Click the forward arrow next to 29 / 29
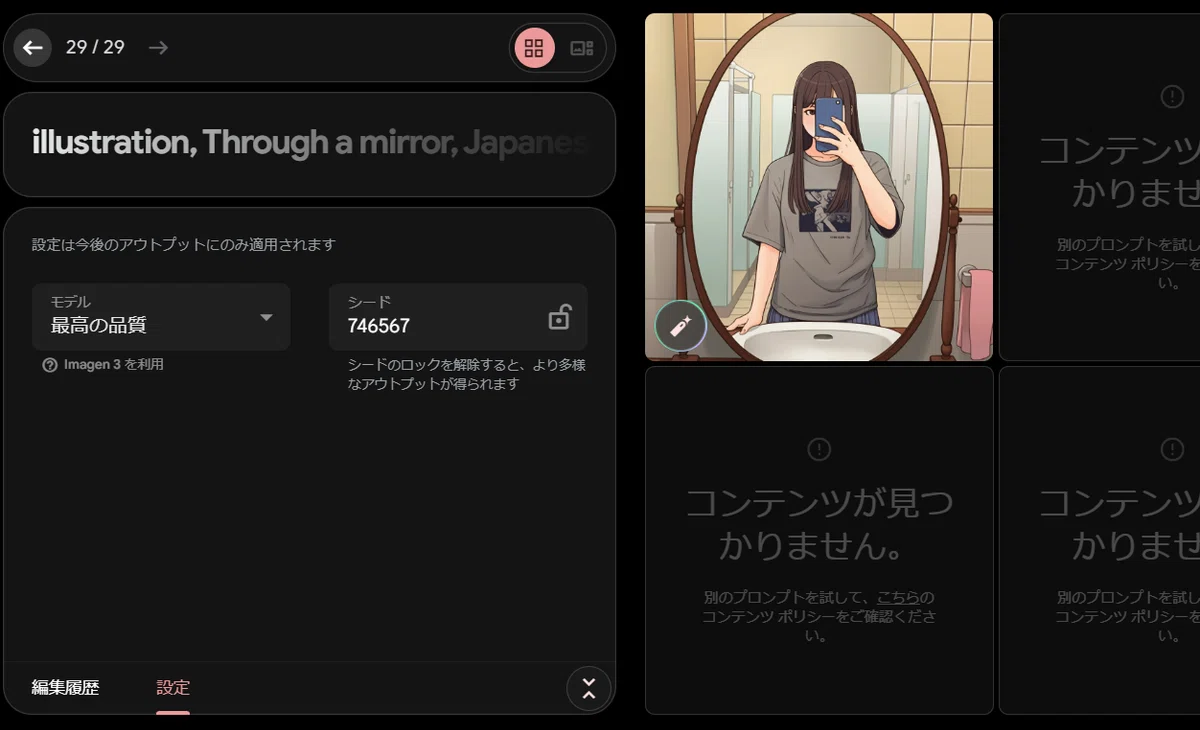 [x=158, y=47]
